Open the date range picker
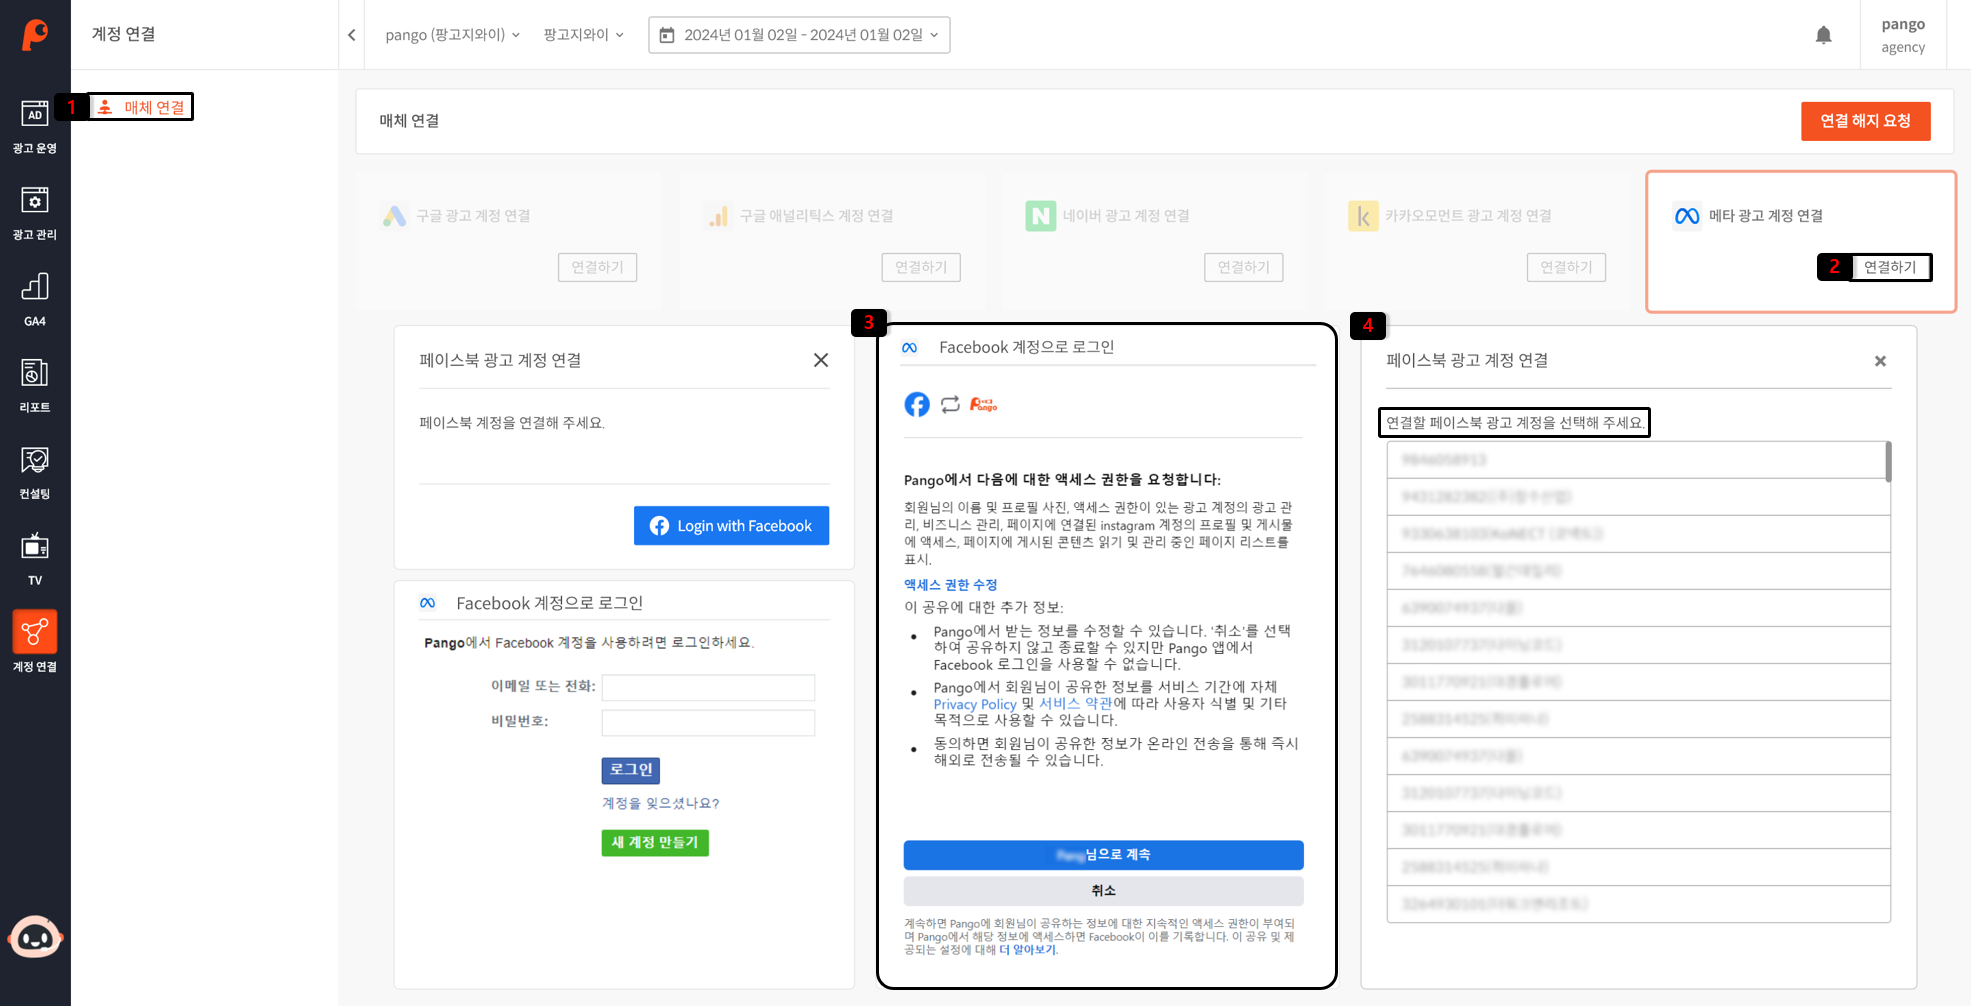Viewport: 1971px width, 1006px height. (799, 35)
